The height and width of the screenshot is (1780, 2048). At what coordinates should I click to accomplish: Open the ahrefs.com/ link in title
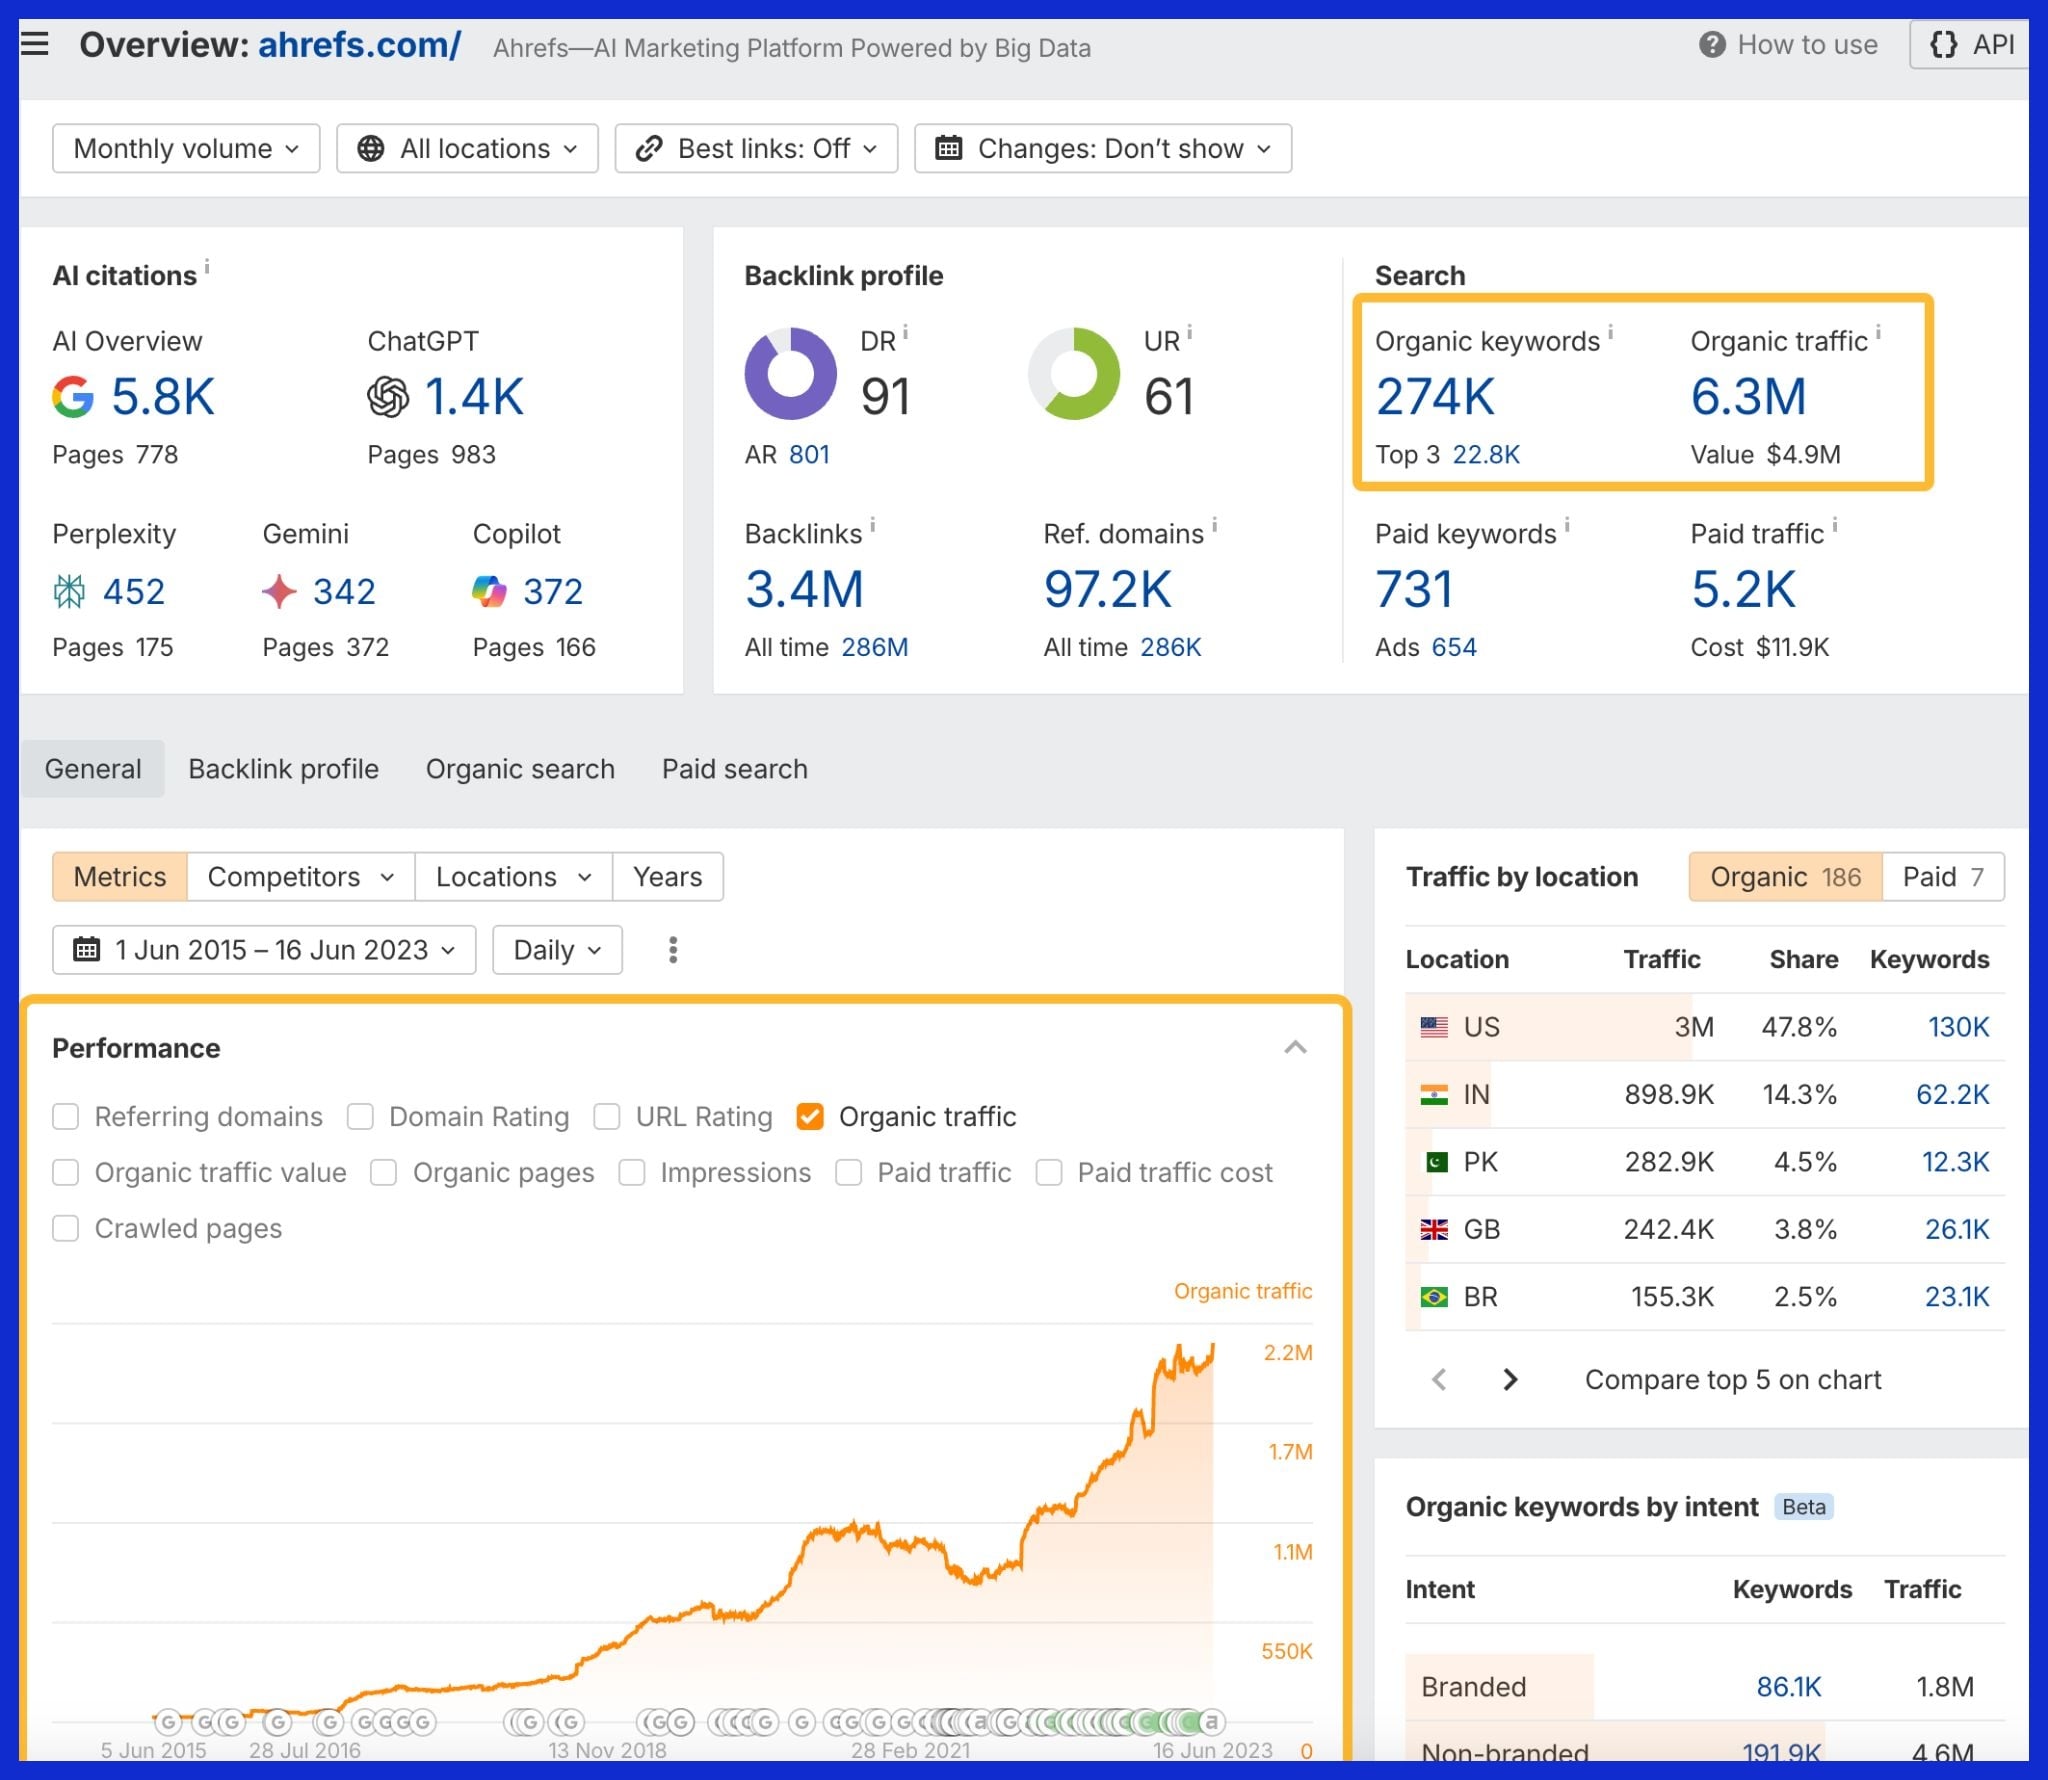point(360,45)
